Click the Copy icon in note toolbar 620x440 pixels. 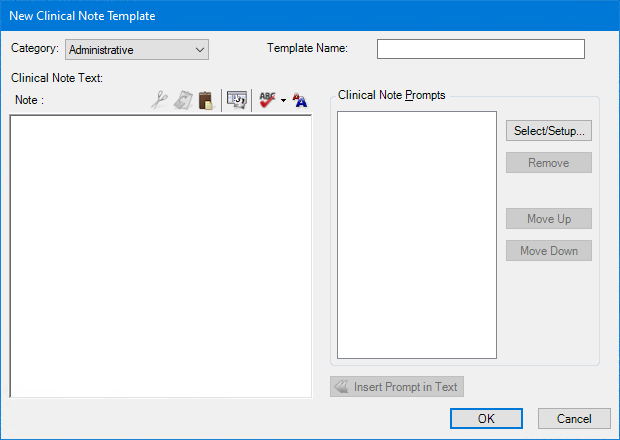182,100
